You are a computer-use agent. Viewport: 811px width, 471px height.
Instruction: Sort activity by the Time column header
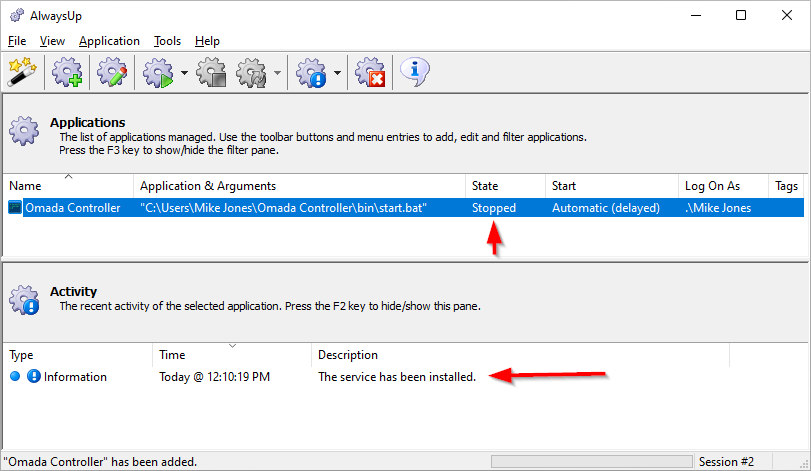[x=232, y=355]
